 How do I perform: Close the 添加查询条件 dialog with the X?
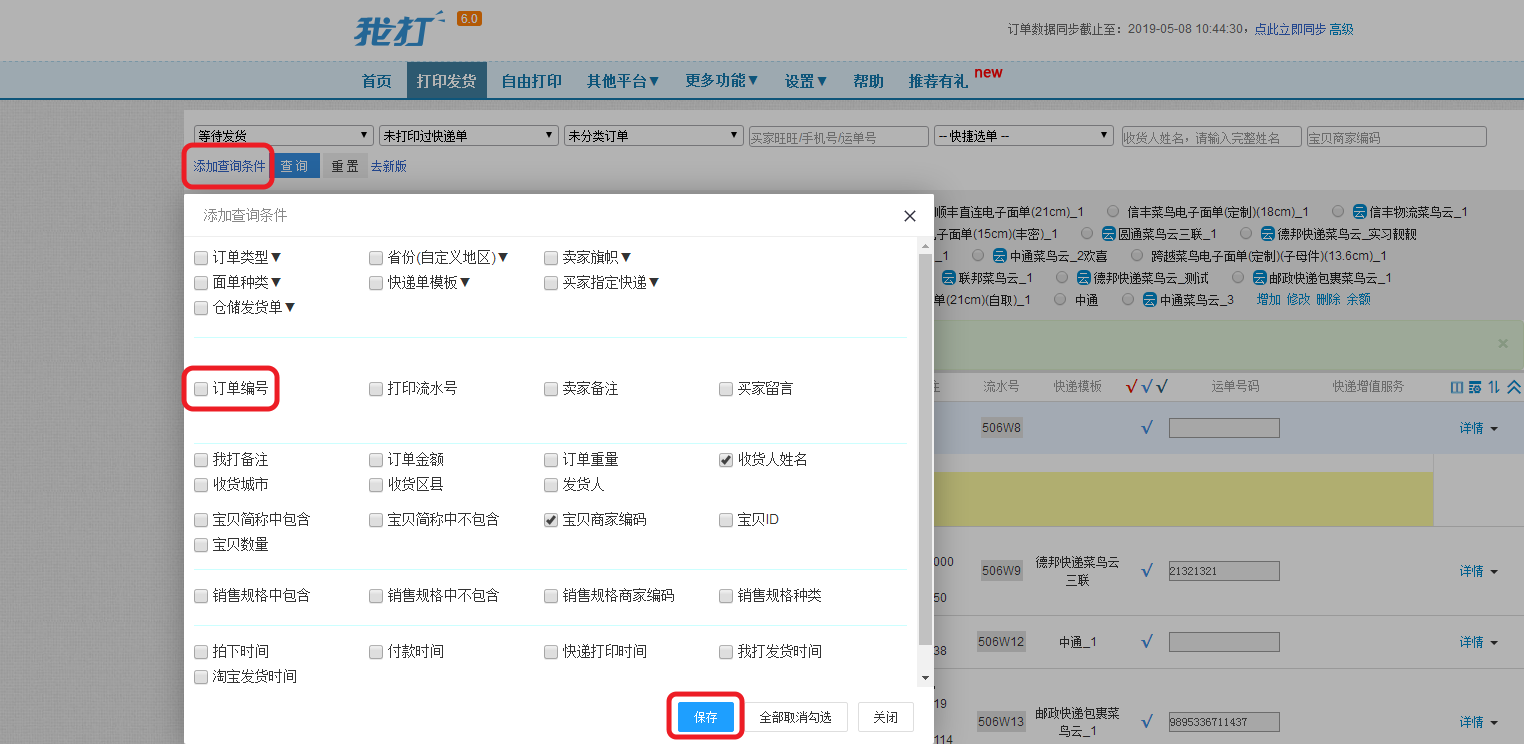point(909,216)
